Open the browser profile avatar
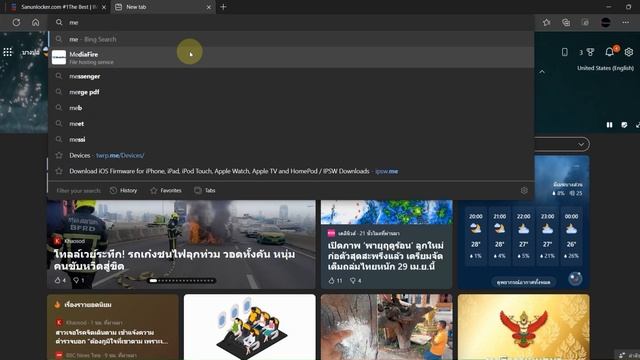Image resolution: width=640 pixels, height=360 pixels. [606, 22]
